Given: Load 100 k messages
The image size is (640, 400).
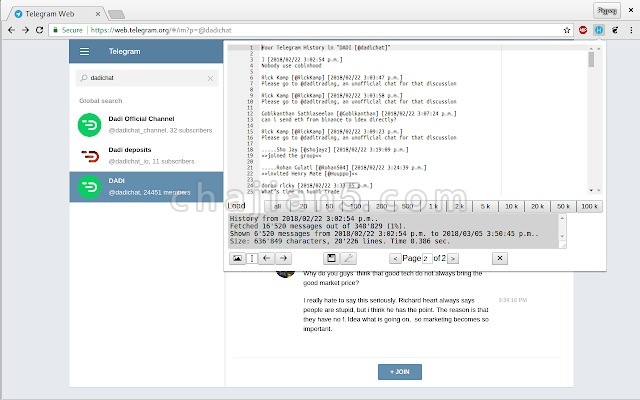Looking at the screenshot, I should click(x=589, y=206).
